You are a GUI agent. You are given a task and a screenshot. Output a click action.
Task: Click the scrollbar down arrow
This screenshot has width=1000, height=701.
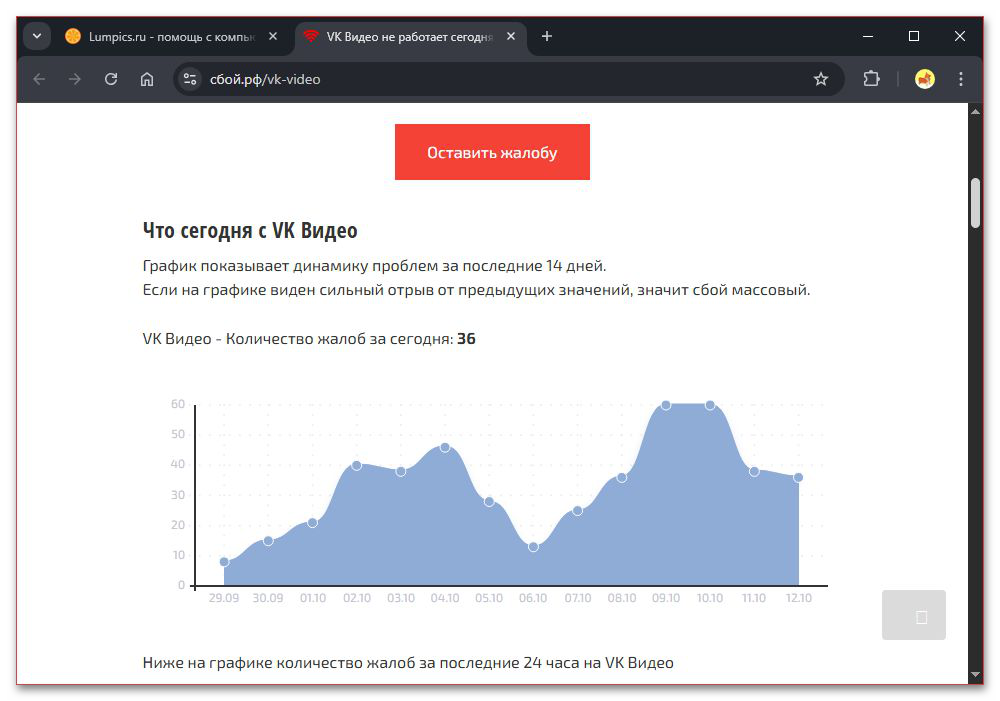(975, 674)
